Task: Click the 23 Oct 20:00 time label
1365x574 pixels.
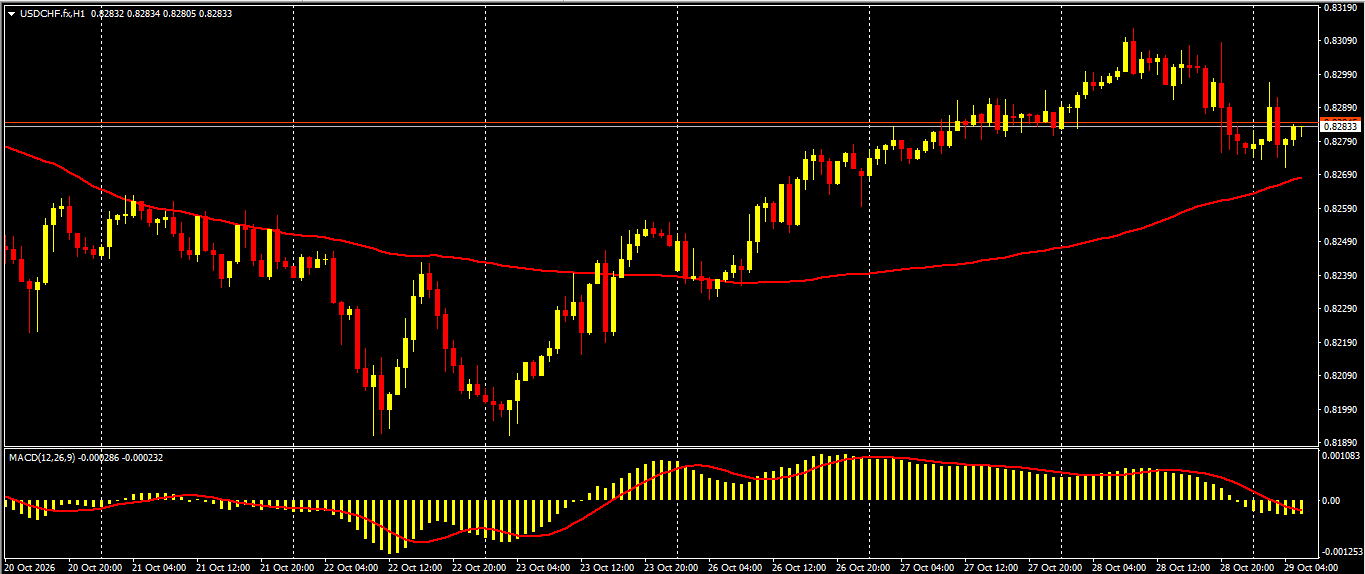Action: pyautogui.click(x=671, y=567)
